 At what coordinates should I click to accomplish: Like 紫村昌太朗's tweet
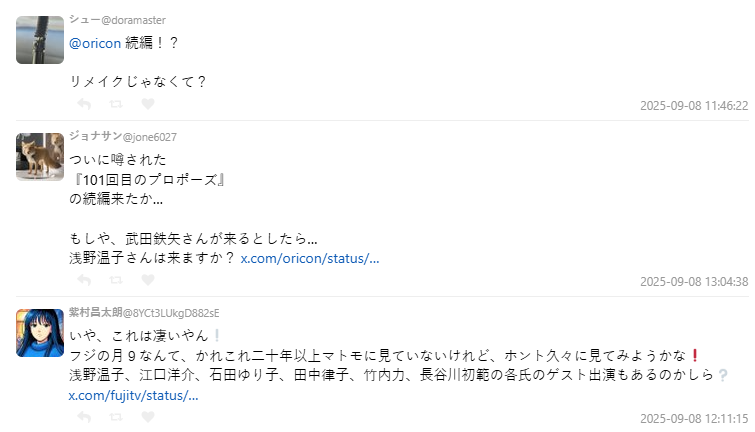[148, 417]
